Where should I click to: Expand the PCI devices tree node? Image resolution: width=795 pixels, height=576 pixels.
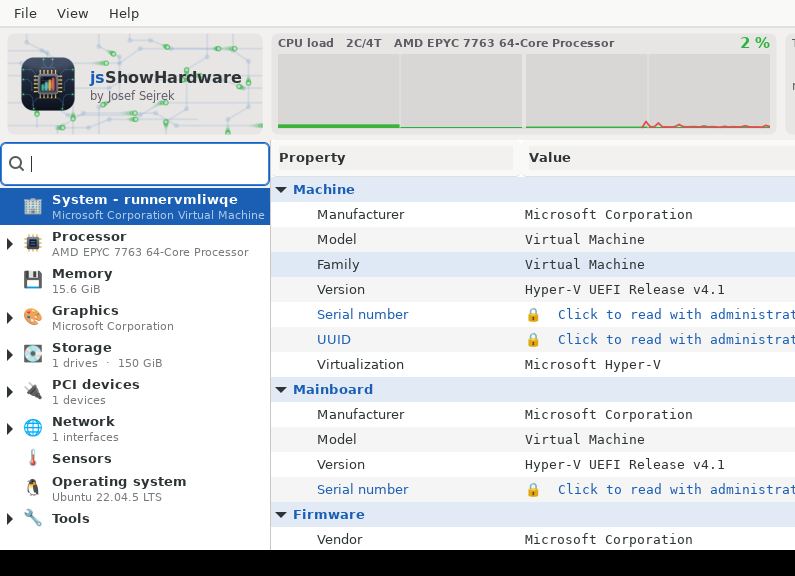pos(9,392)
